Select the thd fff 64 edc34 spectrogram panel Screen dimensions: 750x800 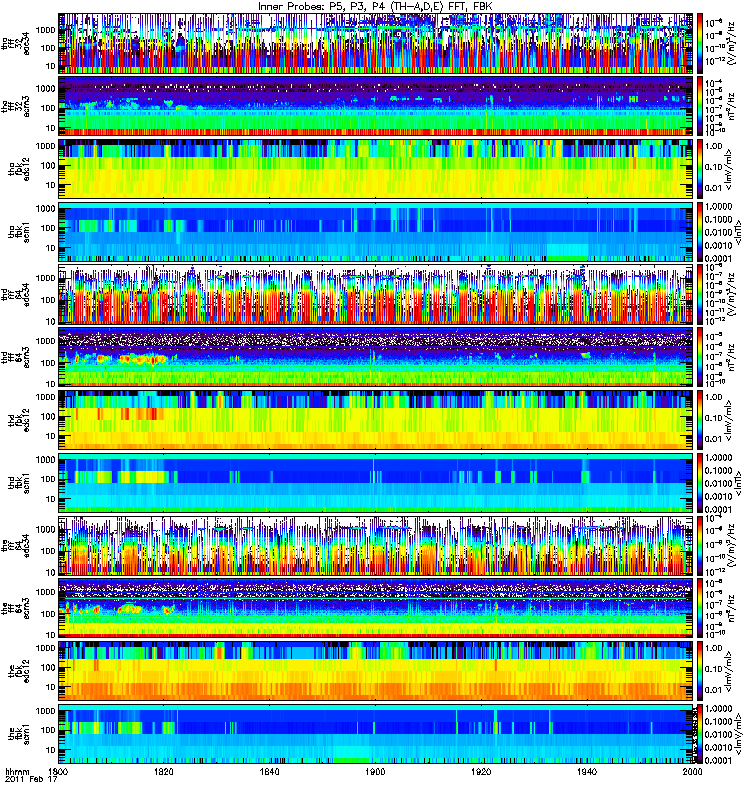click(376, 294)
